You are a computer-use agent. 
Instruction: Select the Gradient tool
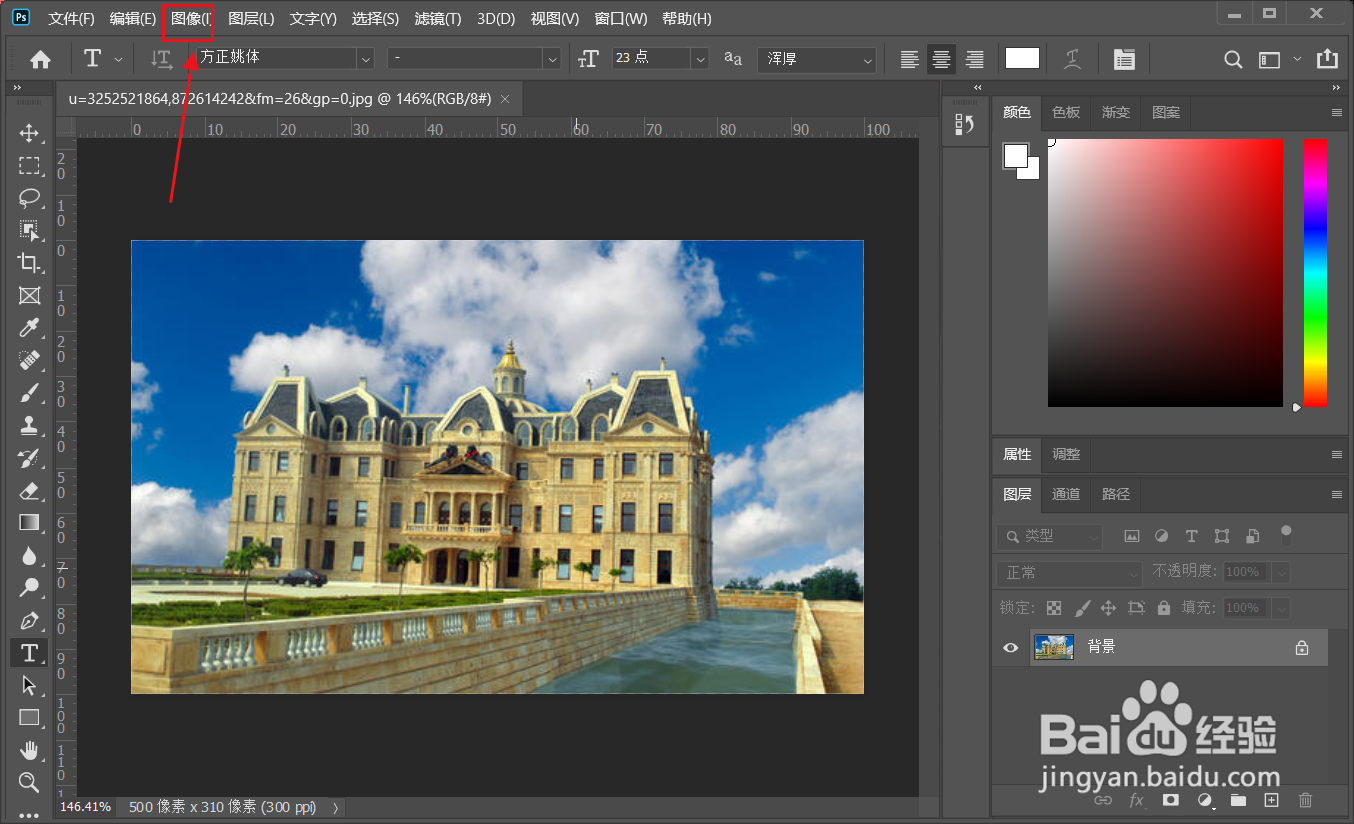tap(29, 522)
